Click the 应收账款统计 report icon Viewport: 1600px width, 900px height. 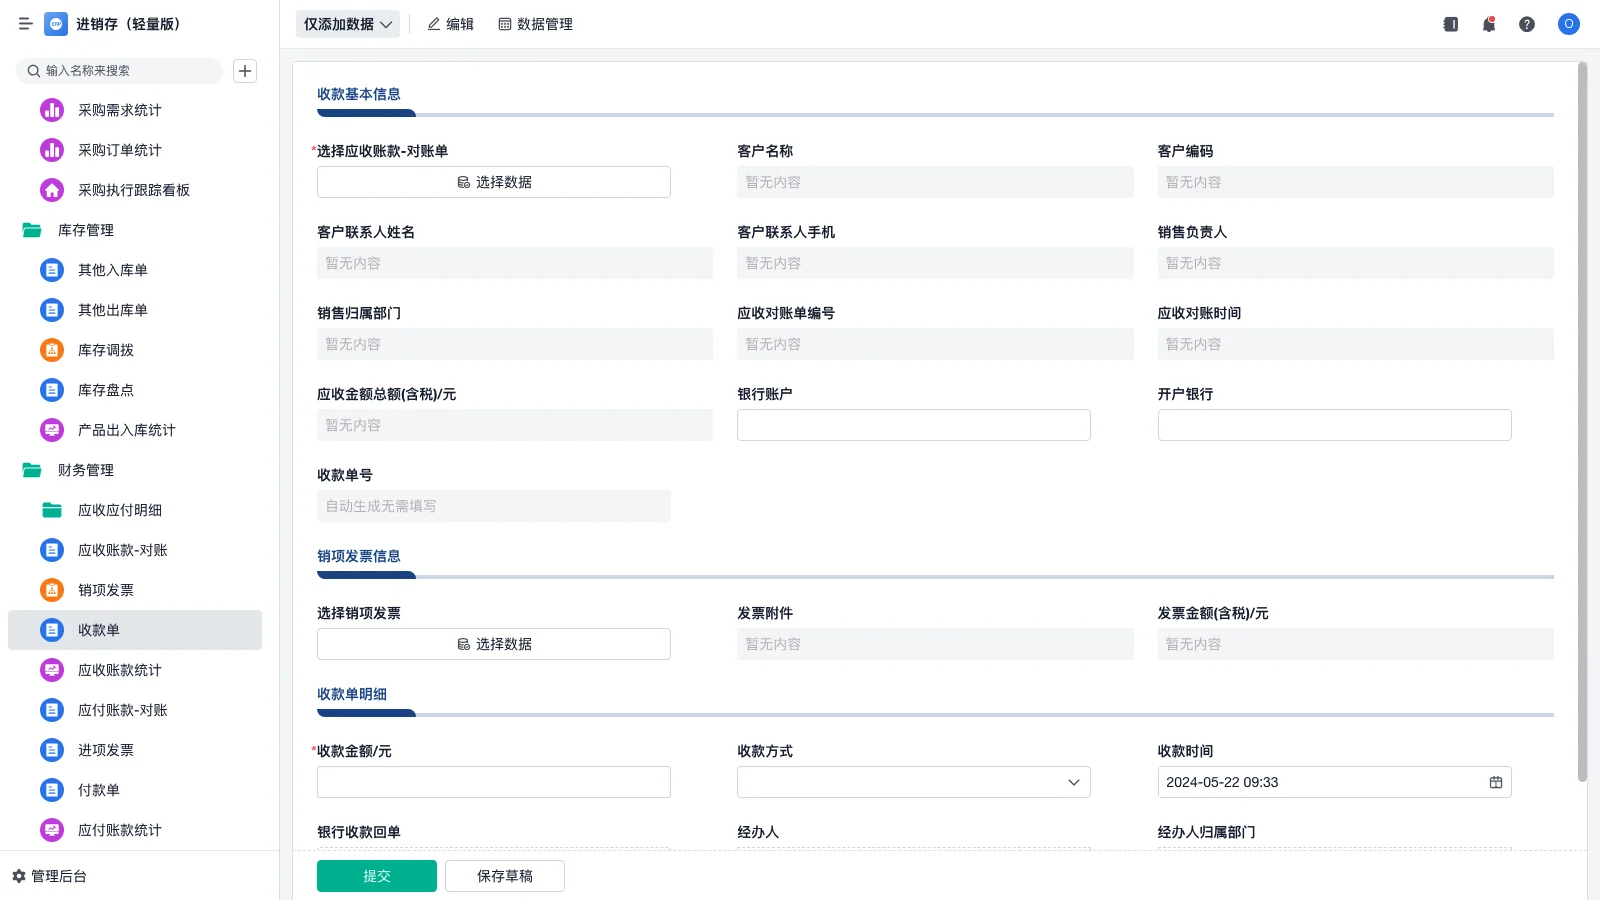click(52, 670)
